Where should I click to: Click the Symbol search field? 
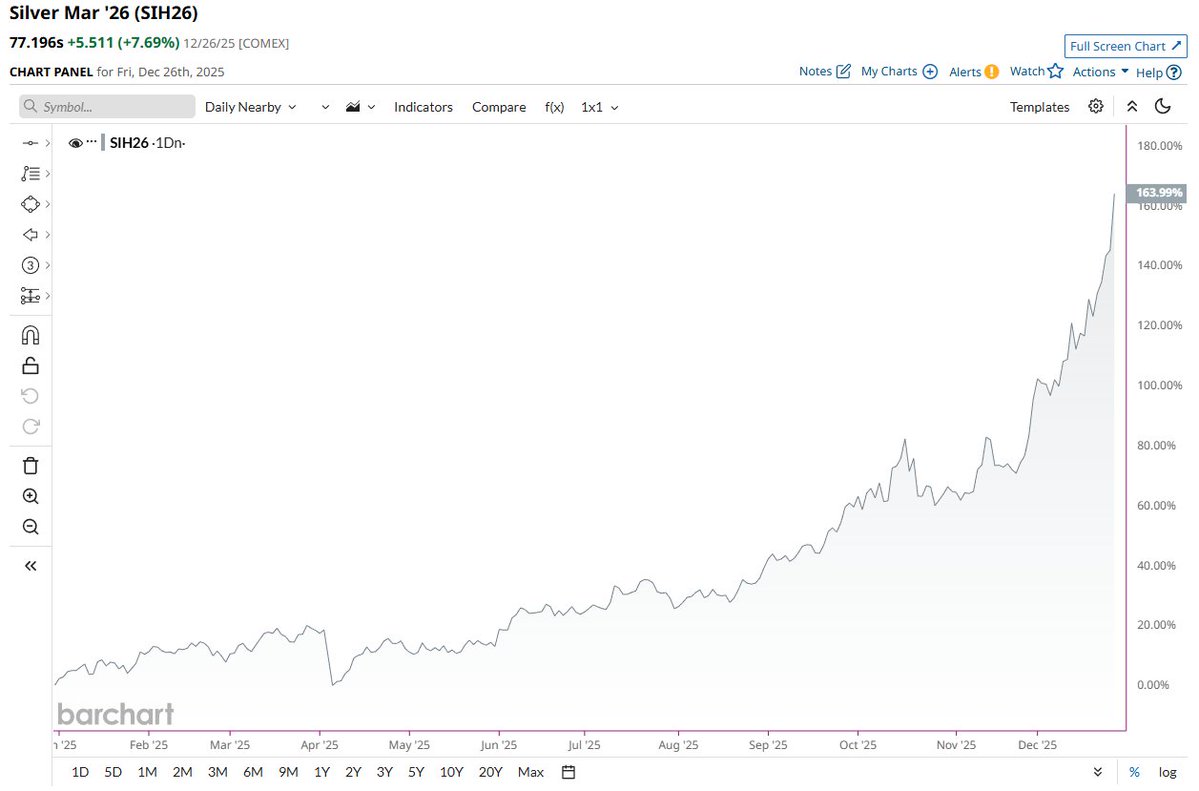(107, 106)
